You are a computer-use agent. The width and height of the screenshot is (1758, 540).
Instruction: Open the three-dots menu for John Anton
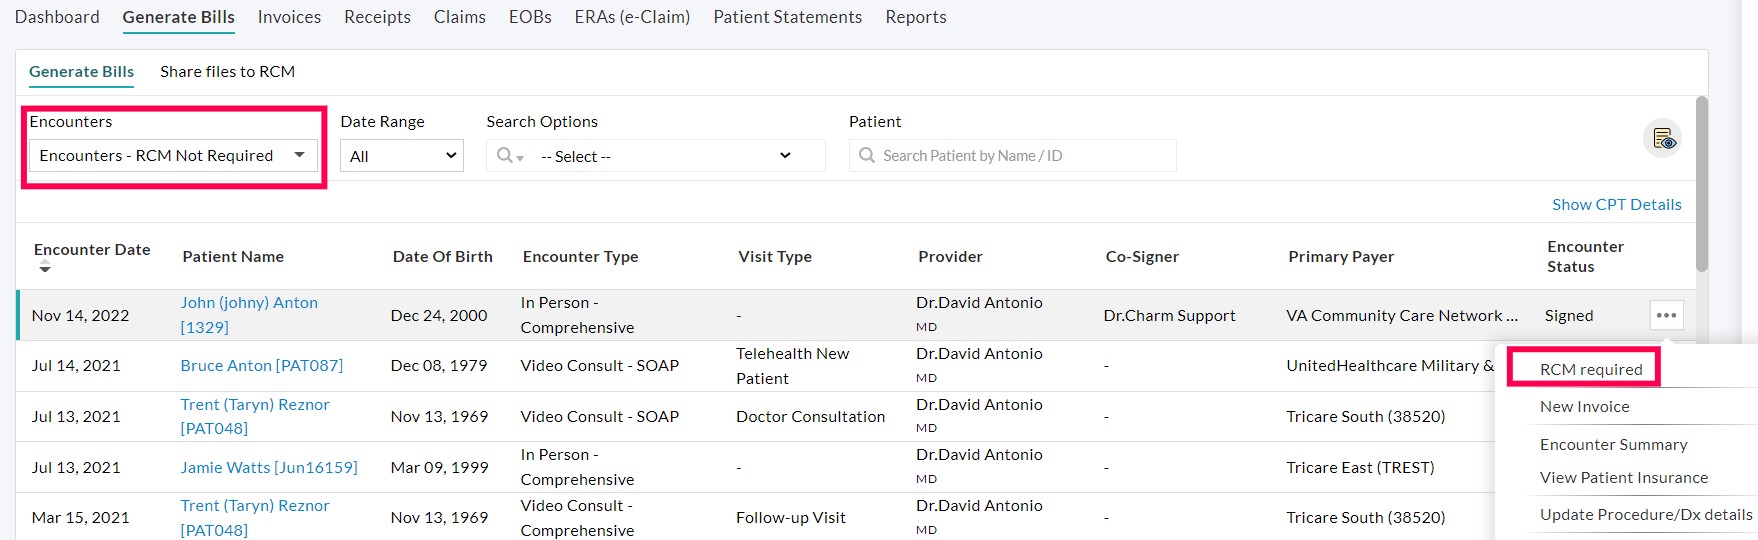pyautogui.click(x=1666, y=315)
